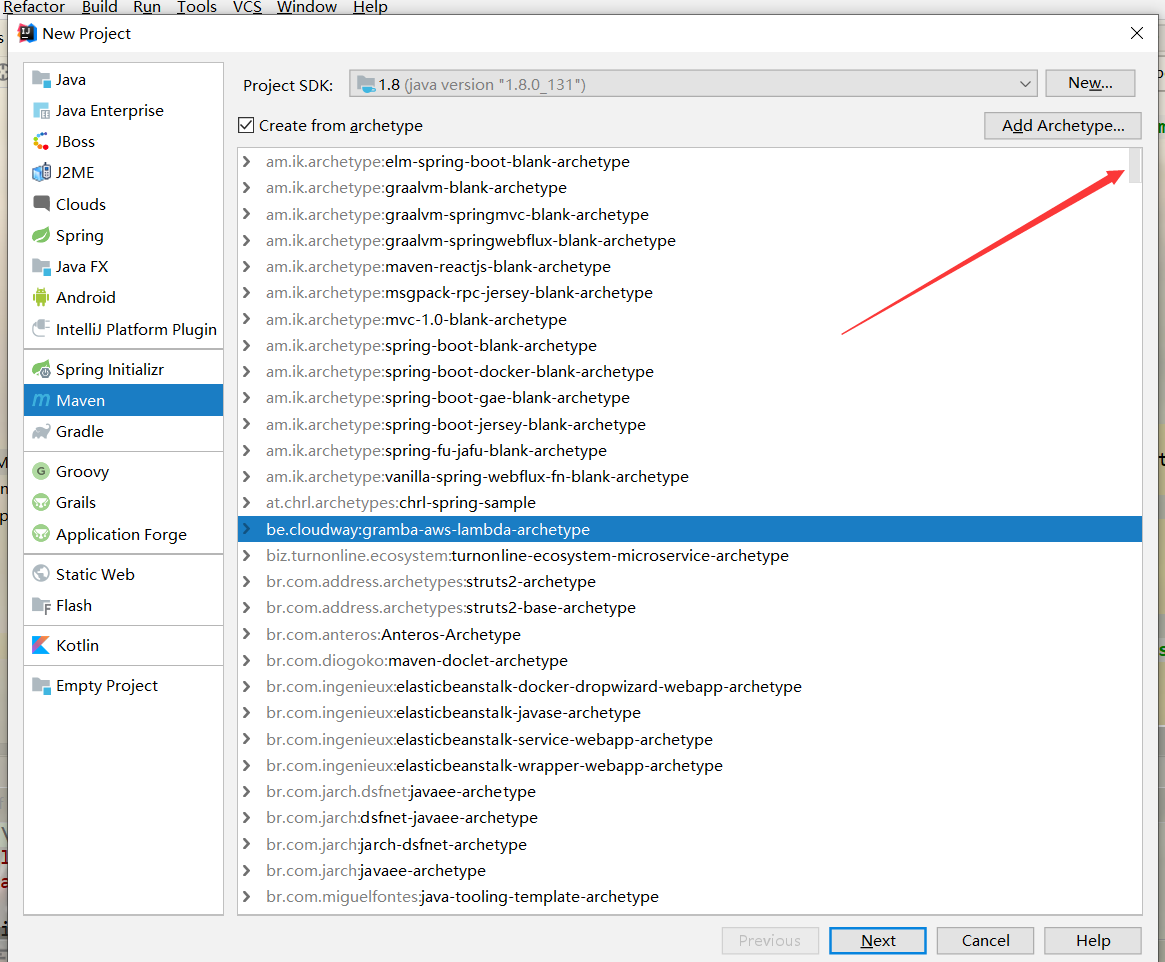Expand Anteros-Archetype node

tap(246, 634)
